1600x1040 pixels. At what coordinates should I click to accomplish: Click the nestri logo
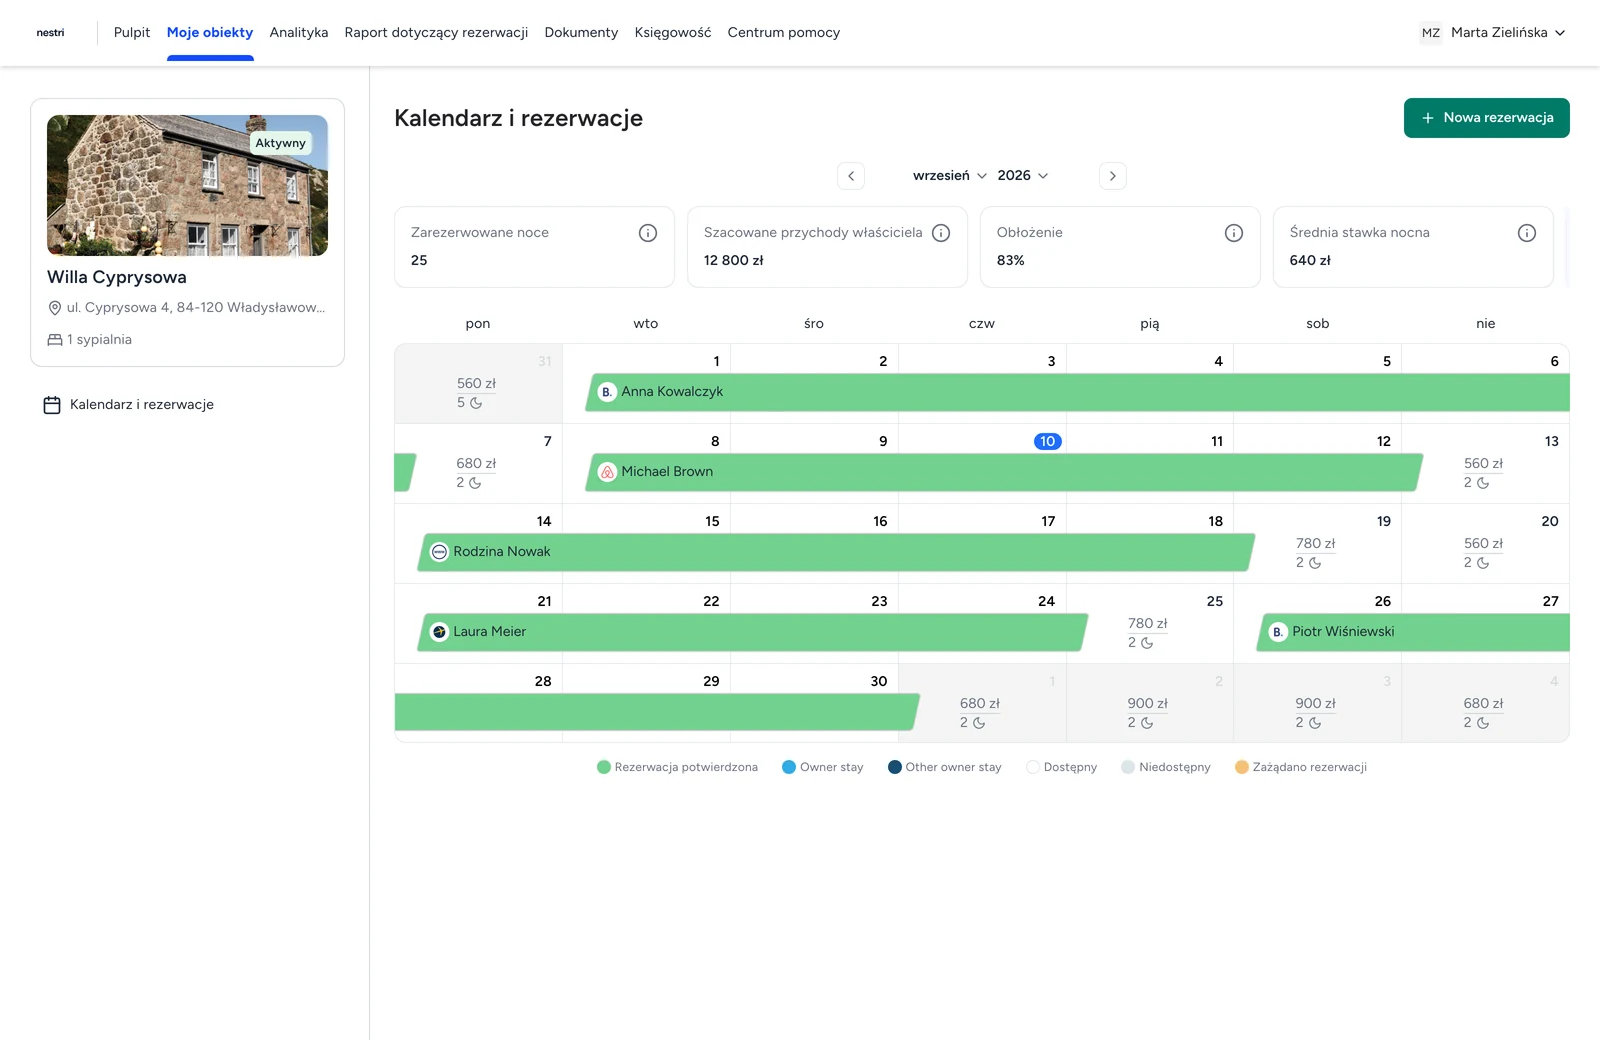[x=50, y=33]
